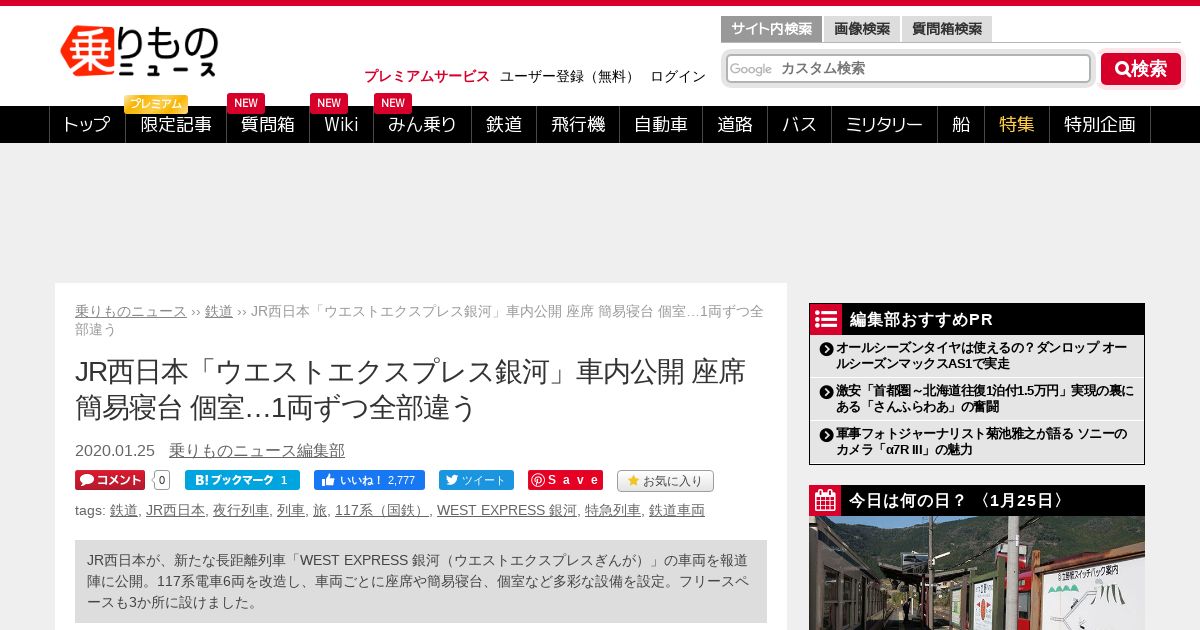Select 鉄道 category in navigation

click(x=504, y=124)
